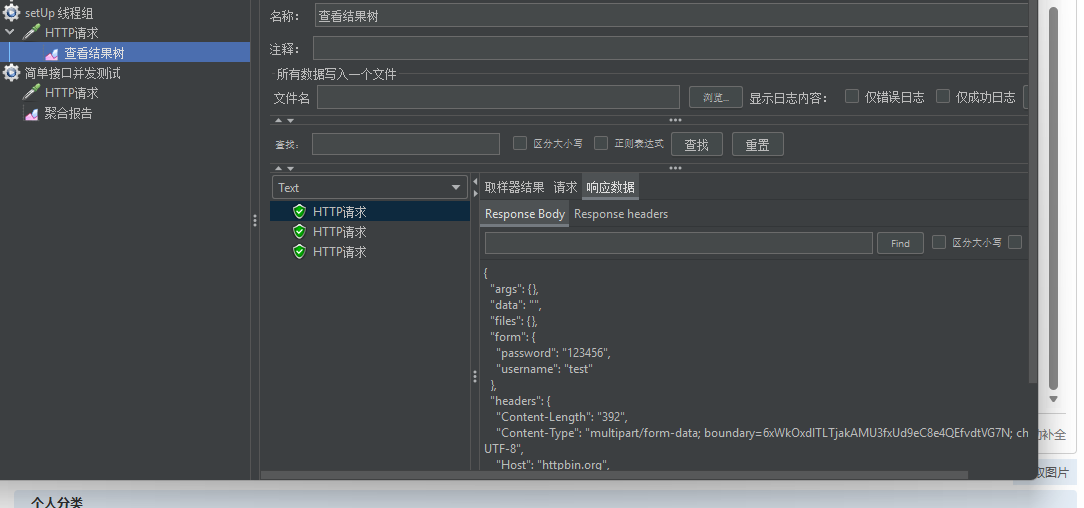Click the pipette icon of HTTP请求 under setUp 线程组
Image resolution: width=1084 pixels, height=508 pixels.
[x=31, y=32]
